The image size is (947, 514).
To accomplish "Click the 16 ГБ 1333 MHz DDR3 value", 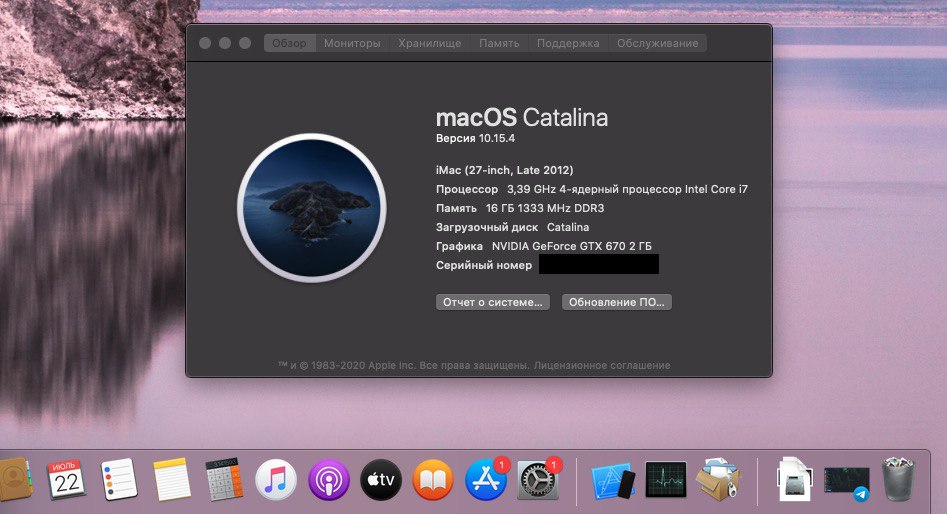I will point(545,208).
